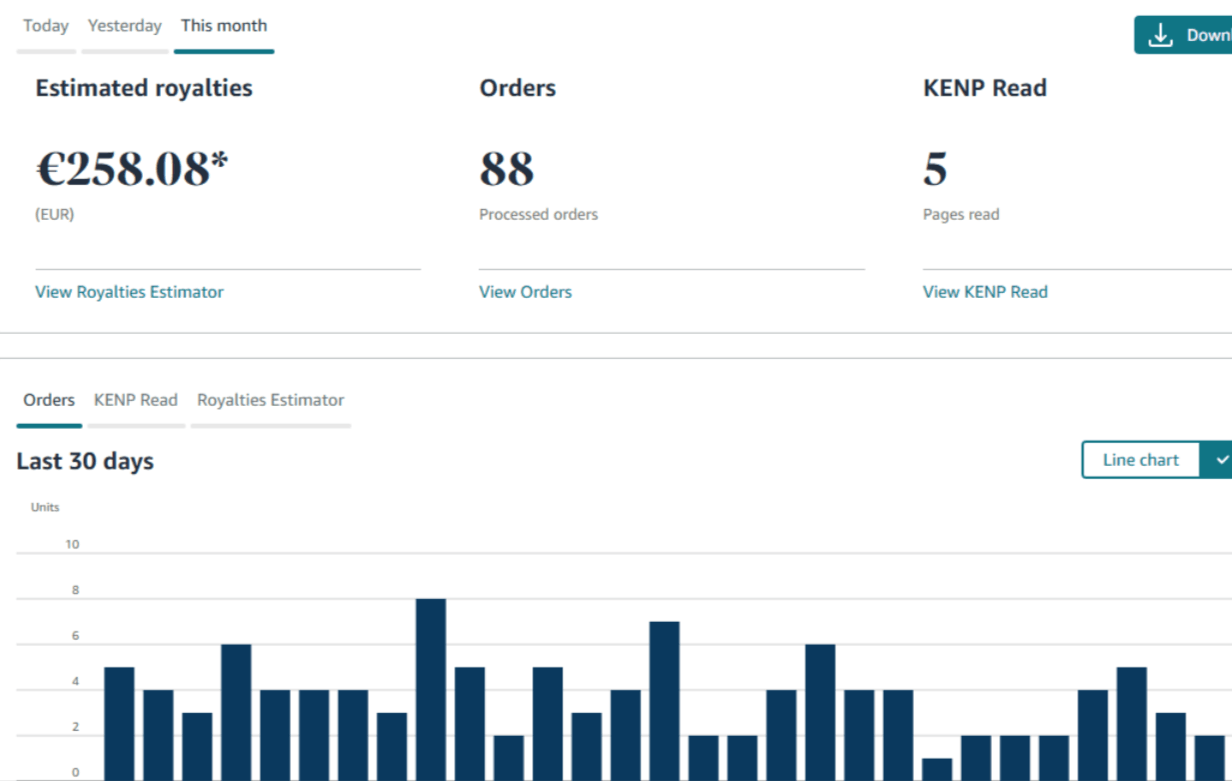Click the shortest bar showing 1 unit

(937, 770)
